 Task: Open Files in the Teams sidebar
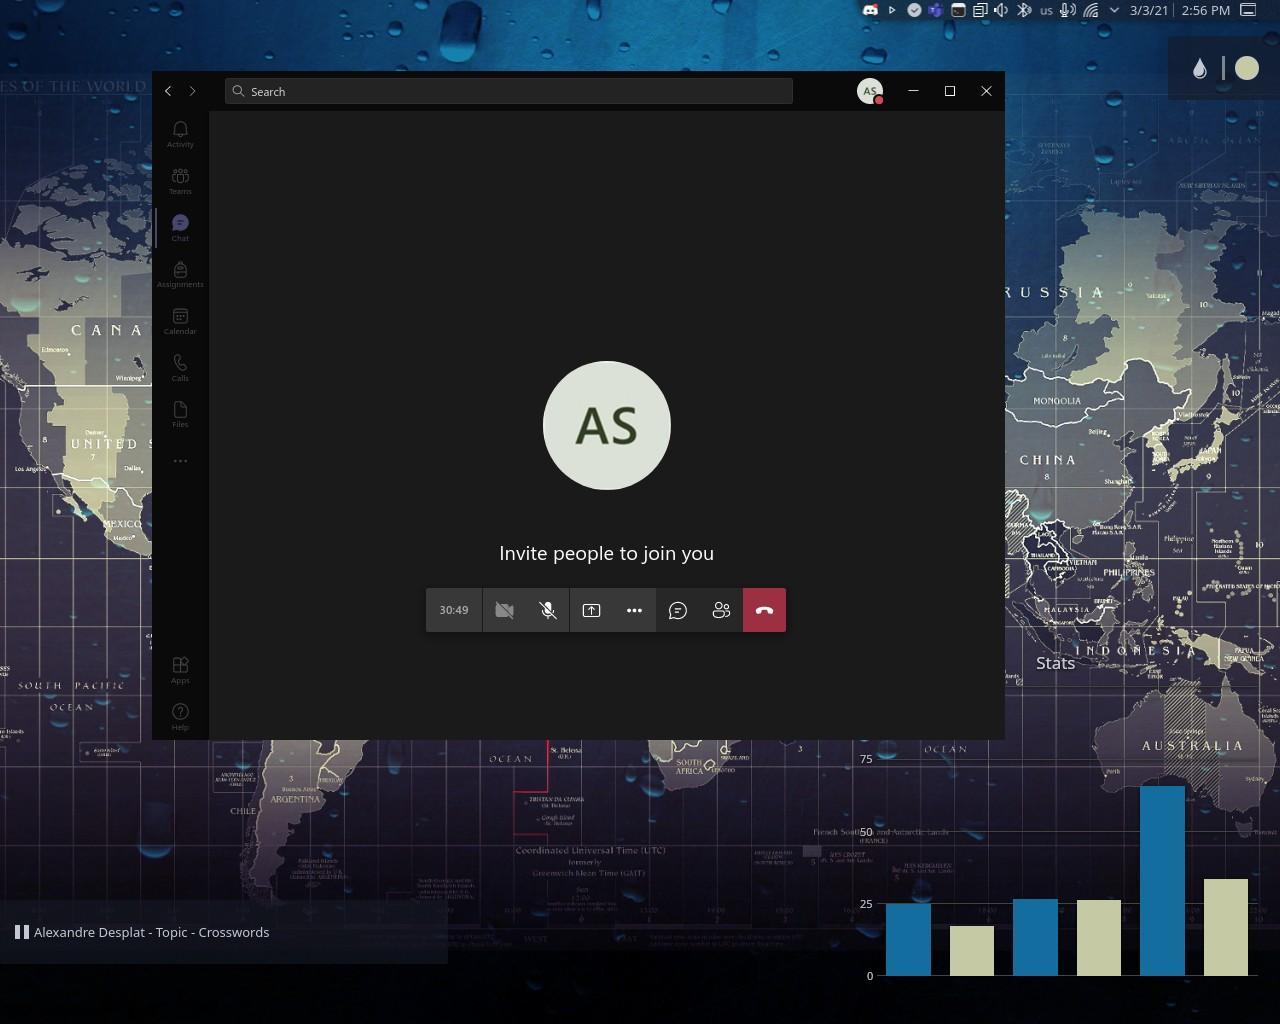pos(180,414)
